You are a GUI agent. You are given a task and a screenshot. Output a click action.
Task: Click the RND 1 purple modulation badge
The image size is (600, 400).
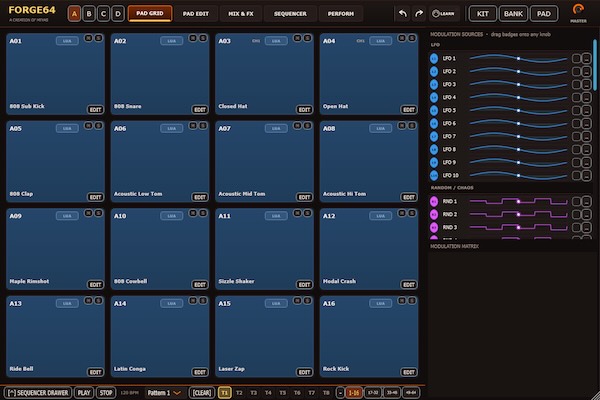[x=434, y=201]
